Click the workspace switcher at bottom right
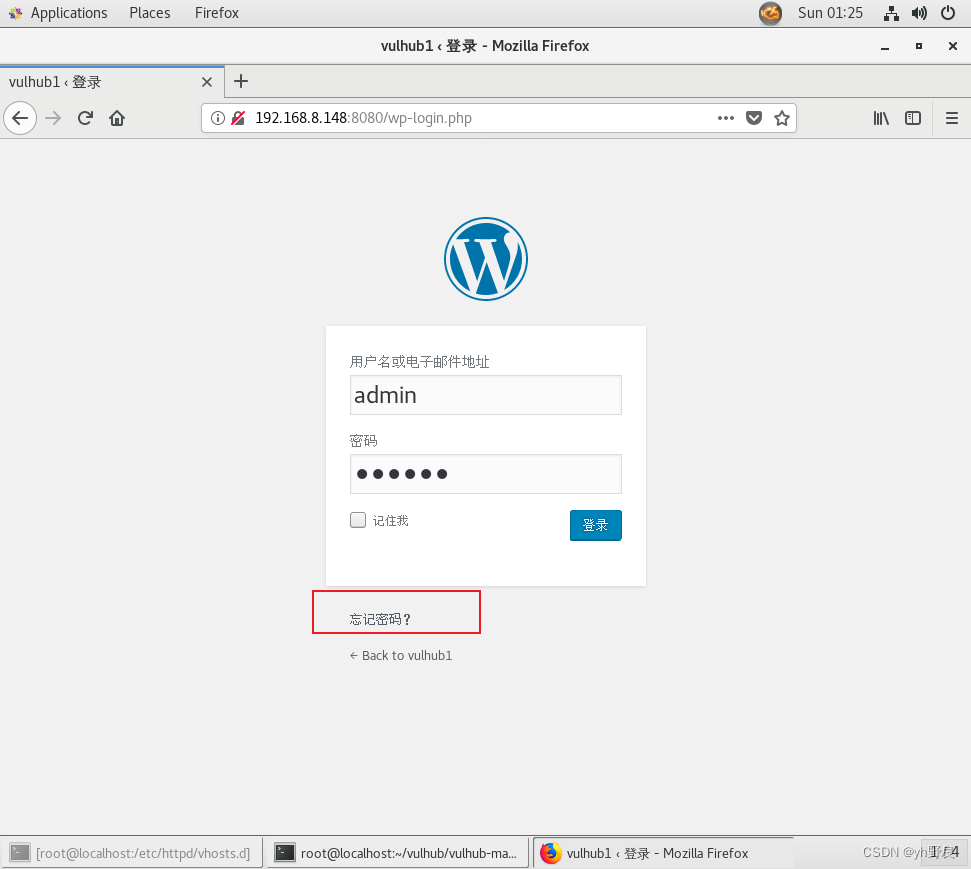This screenshot has width=971, height=869. click(944, 852)
